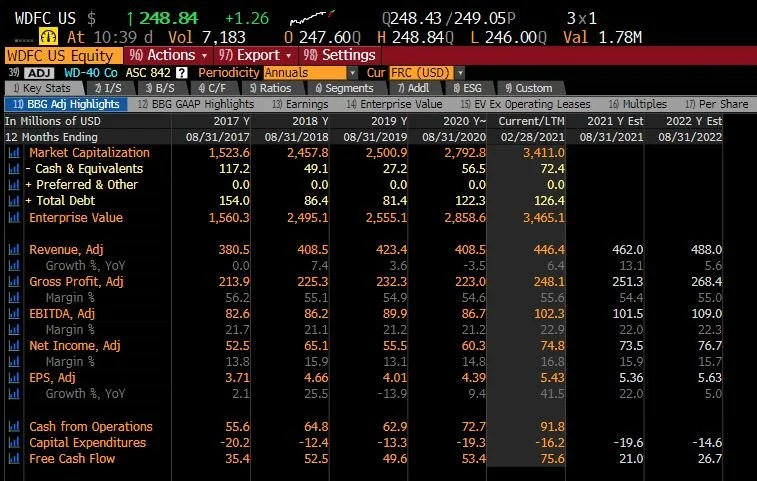Image resolution: width=757 pixels, height=481 pixels.
Task: Open chart icon for Revenue, Adj row
Action: (x=14, y=250)
